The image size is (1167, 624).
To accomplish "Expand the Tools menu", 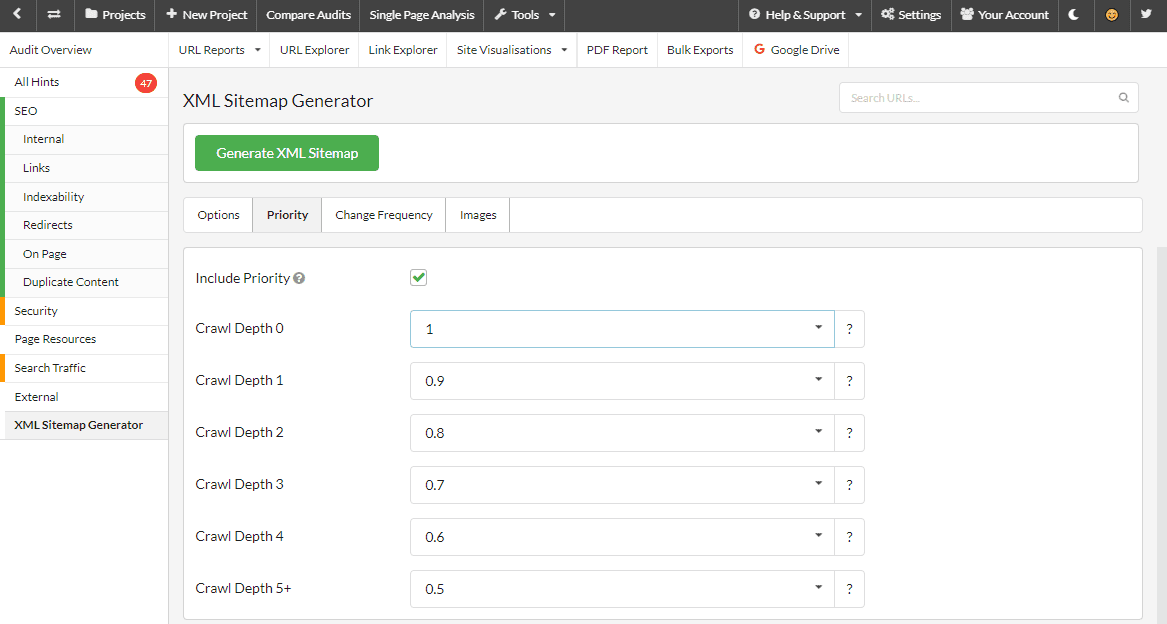I will (524, 15).
